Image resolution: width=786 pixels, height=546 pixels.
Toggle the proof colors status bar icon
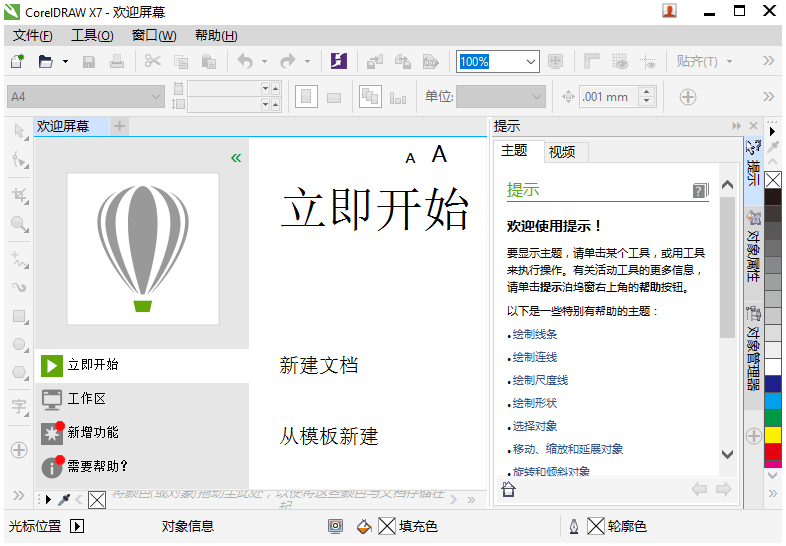pos(335,526)
